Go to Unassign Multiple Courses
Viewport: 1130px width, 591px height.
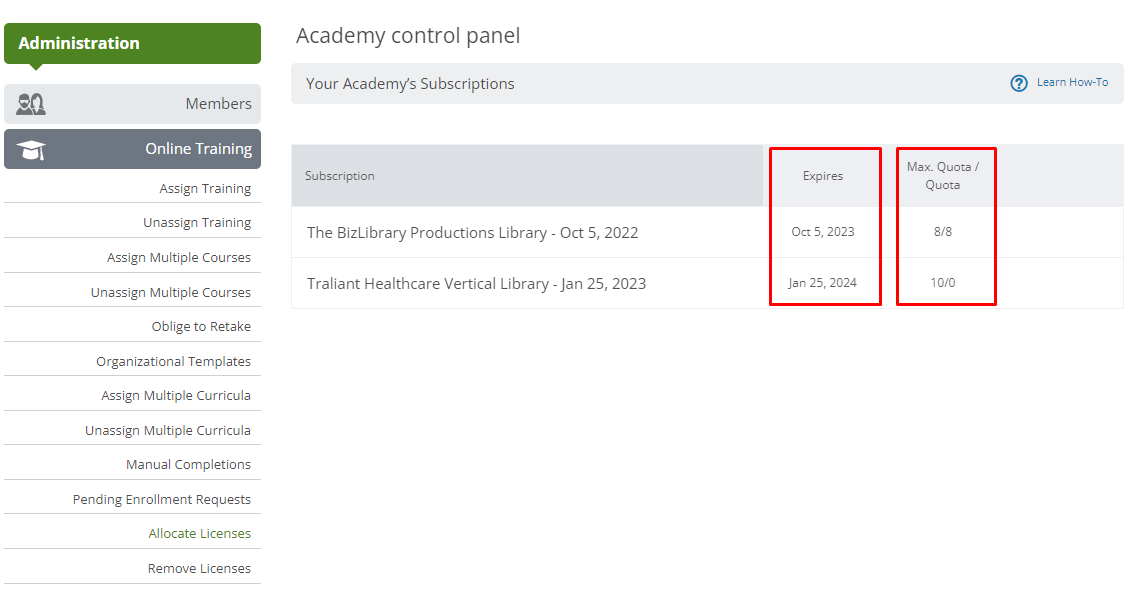point(171,292)
